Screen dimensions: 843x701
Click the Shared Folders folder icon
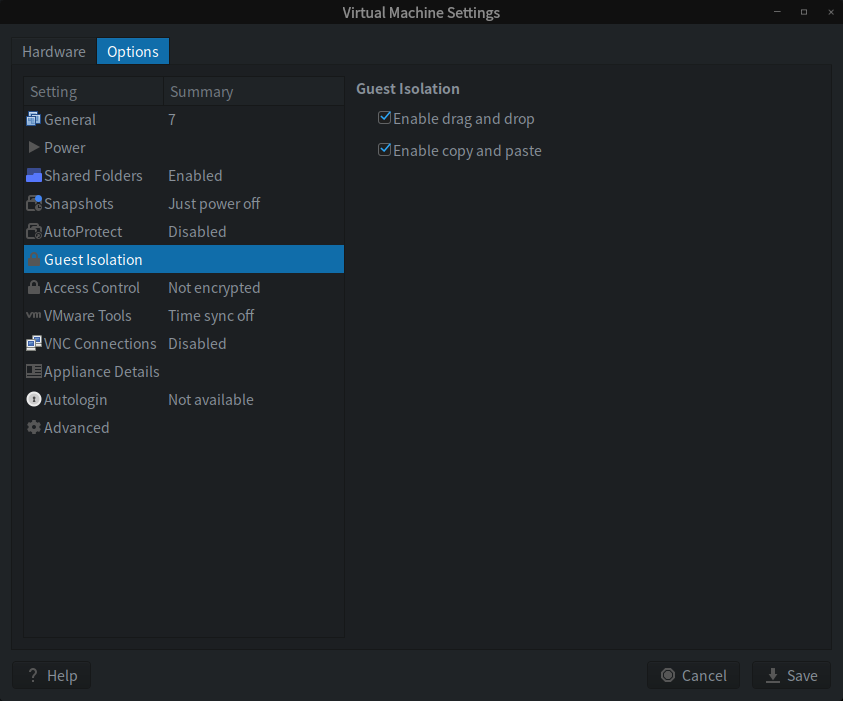[34, 176]
